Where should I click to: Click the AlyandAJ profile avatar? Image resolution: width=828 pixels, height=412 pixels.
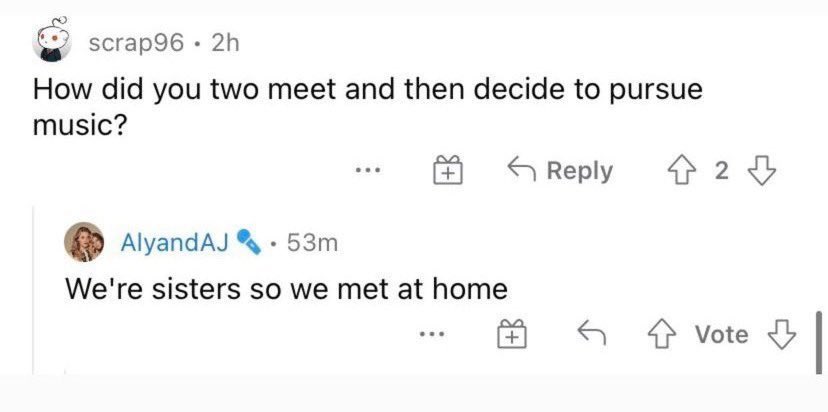86,241
